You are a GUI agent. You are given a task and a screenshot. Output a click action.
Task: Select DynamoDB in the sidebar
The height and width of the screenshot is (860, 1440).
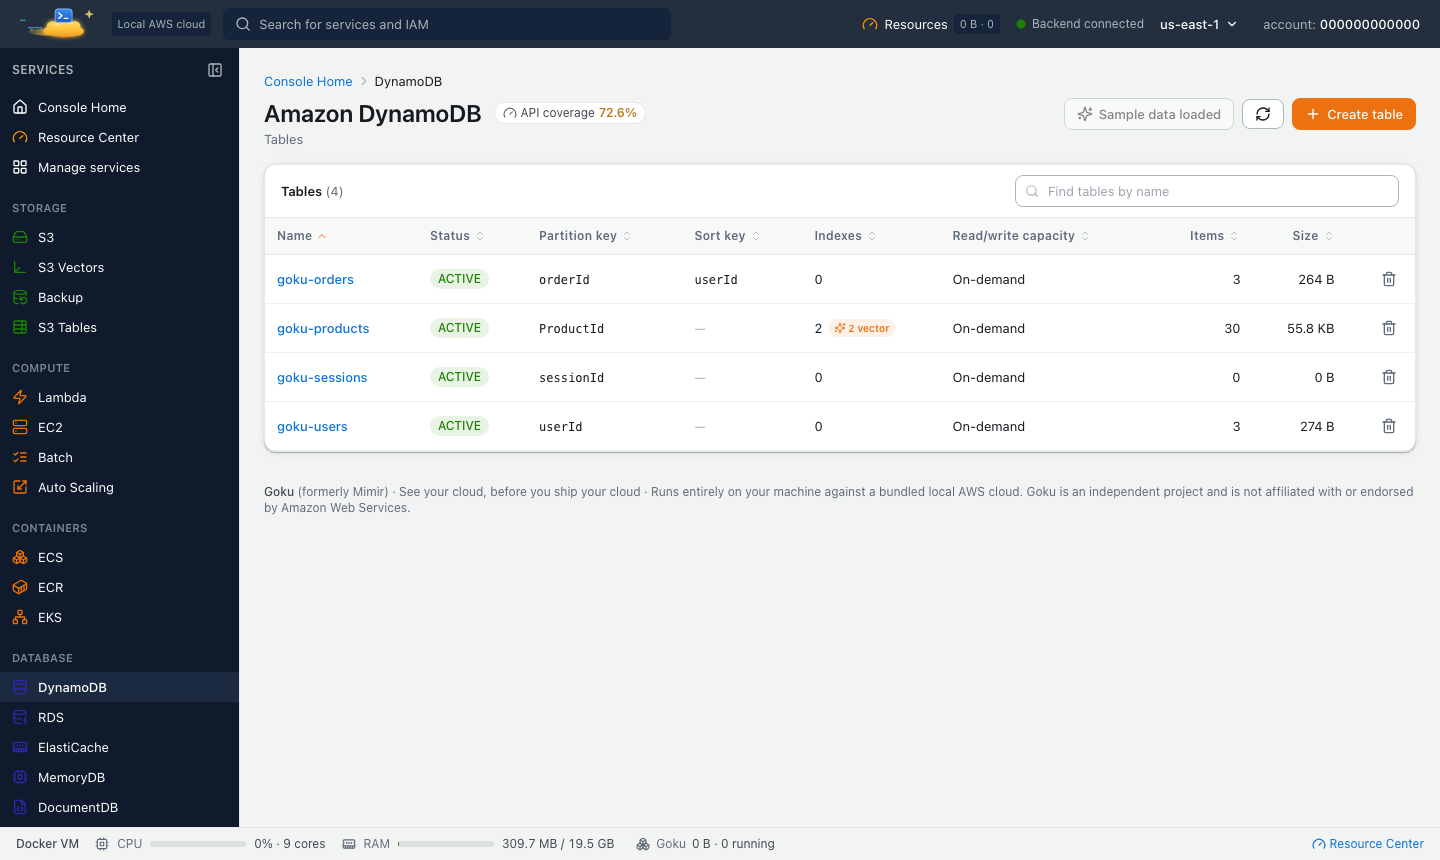click(119, 687)
